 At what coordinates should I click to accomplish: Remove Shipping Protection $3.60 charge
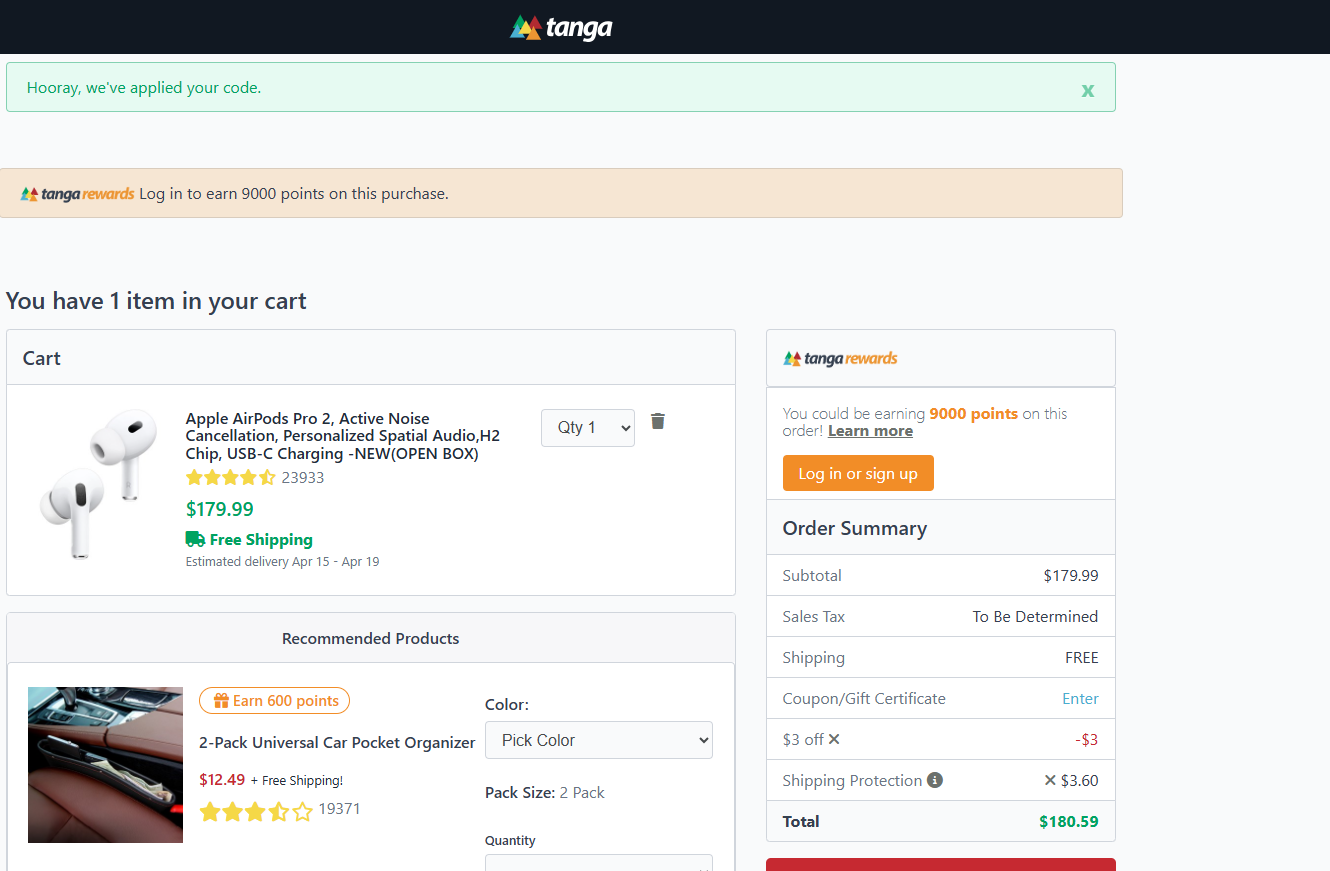pos(1050,780)
